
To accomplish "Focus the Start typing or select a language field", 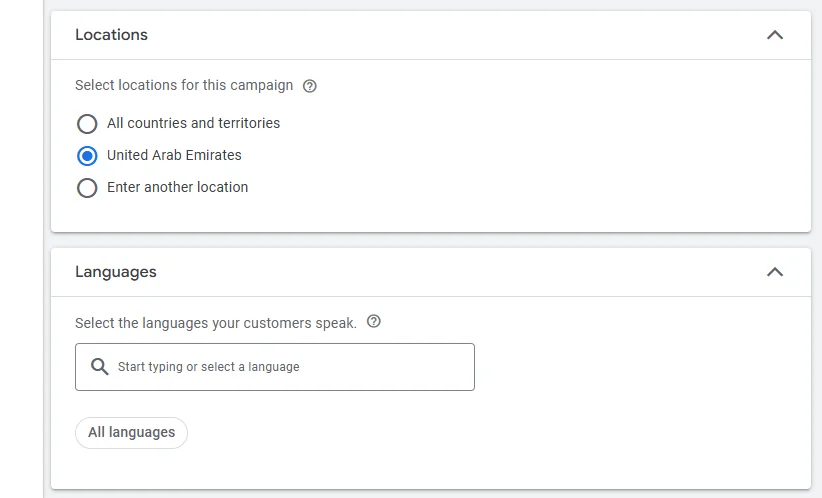I will pyautogui.click(x=290, y=367).
